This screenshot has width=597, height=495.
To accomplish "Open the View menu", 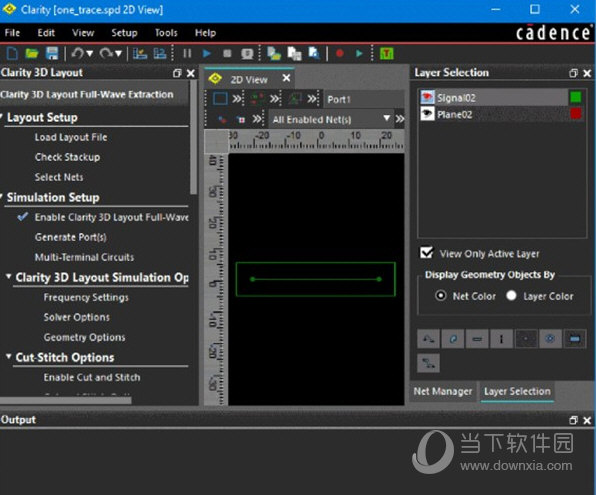I will pos(83,33).
